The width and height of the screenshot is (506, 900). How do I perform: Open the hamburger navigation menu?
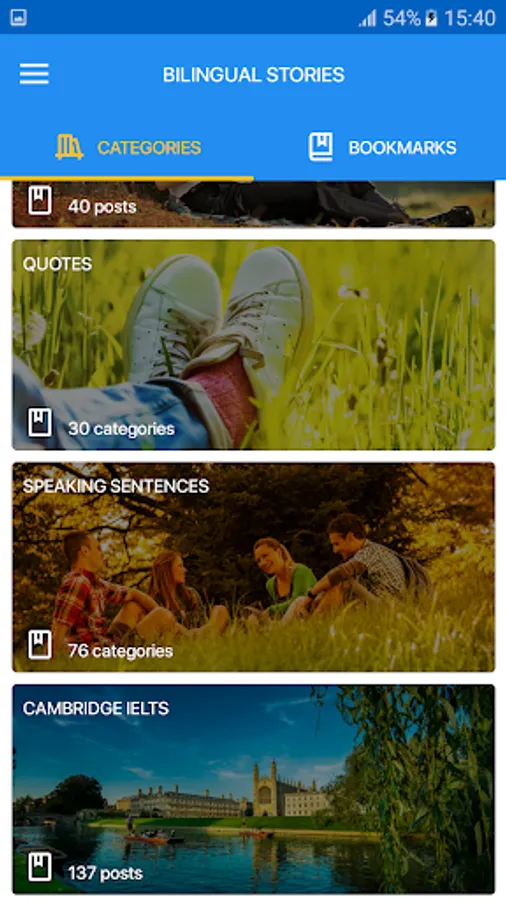point(34,74)
